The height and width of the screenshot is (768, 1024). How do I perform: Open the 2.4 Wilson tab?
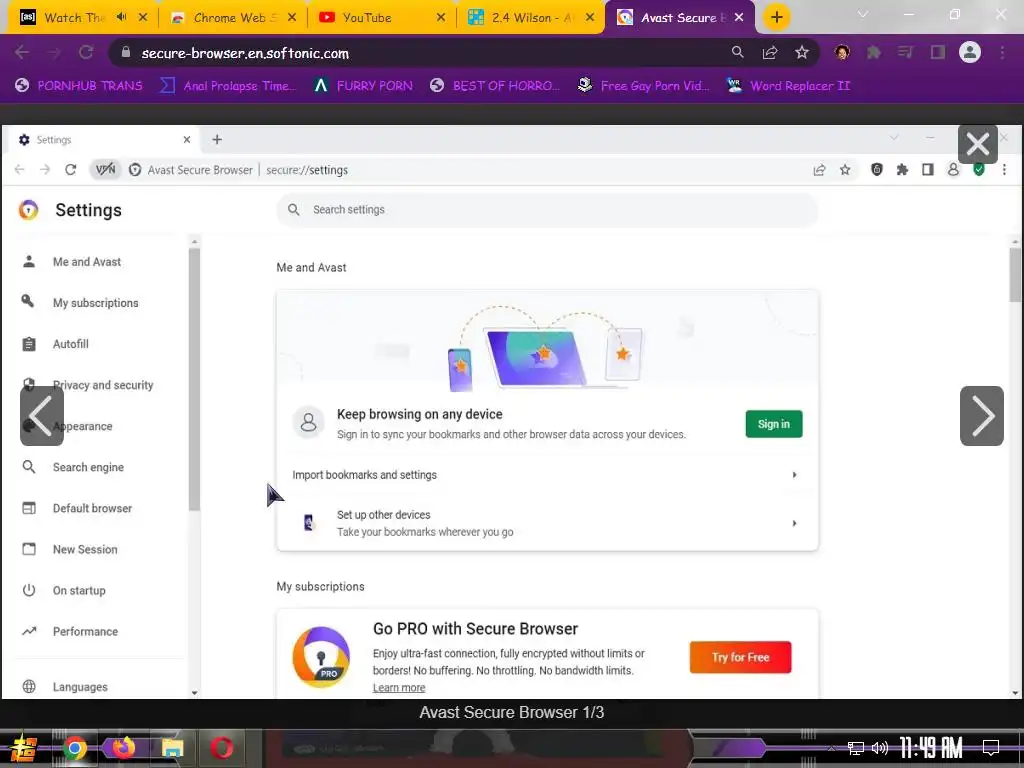[529, 18]
